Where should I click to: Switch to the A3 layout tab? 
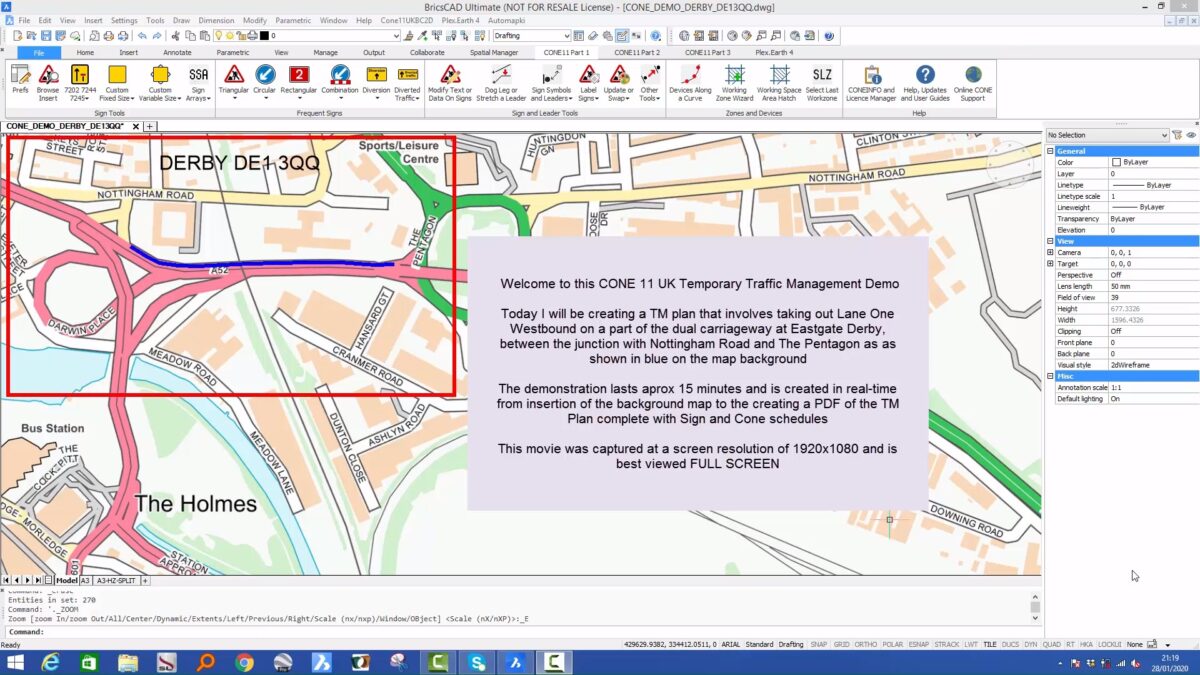click(85, 580)
